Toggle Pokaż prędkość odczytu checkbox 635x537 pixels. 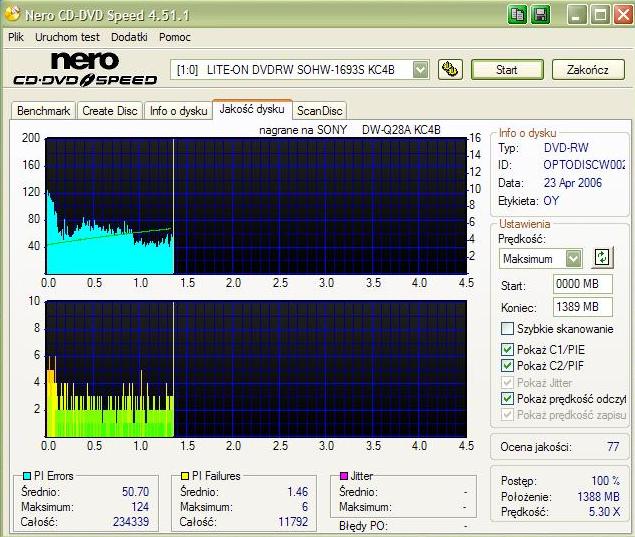(507, 398)
